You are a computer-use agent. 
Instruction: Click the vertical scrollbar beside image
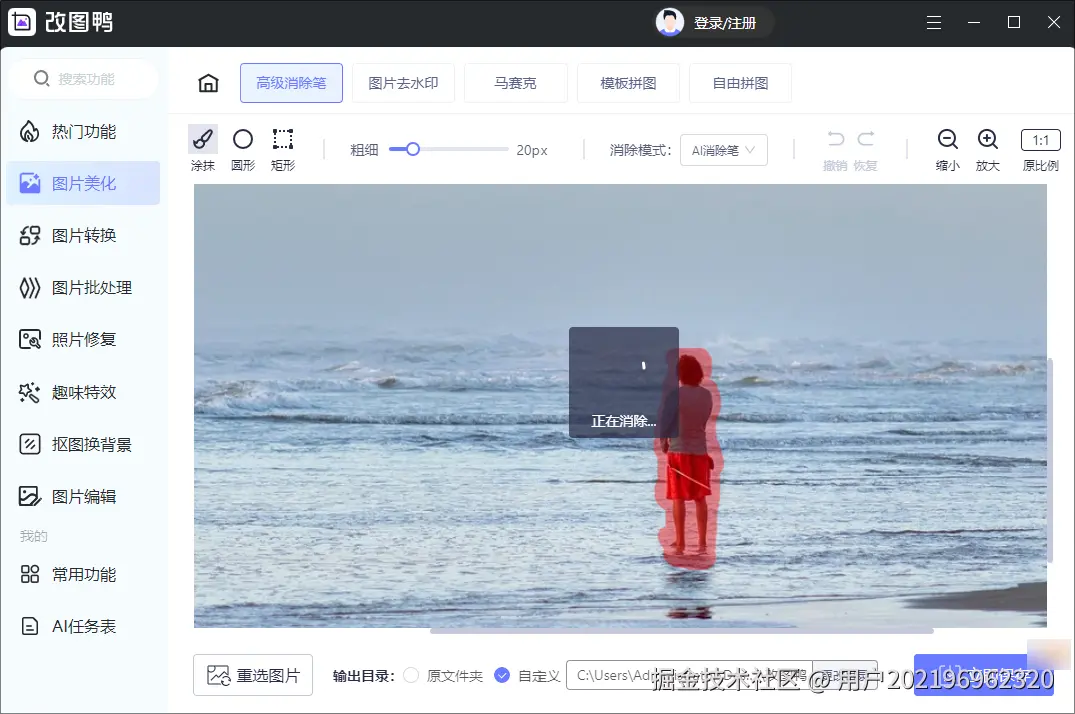tap(1050, 460)
